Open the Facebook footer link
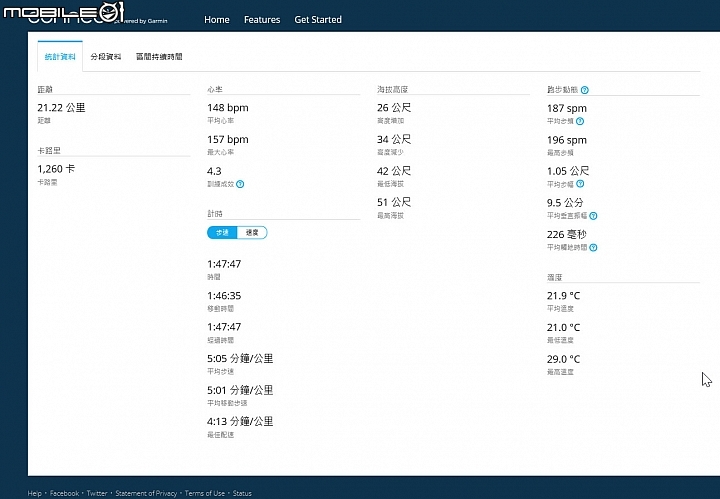Viewport: 720px width, 499px height. (64, 493)
